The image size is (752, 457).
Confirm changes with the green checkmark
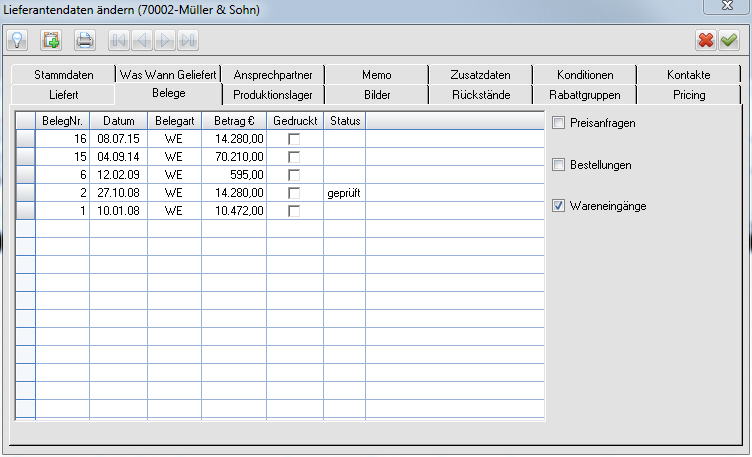coord(729,40)
